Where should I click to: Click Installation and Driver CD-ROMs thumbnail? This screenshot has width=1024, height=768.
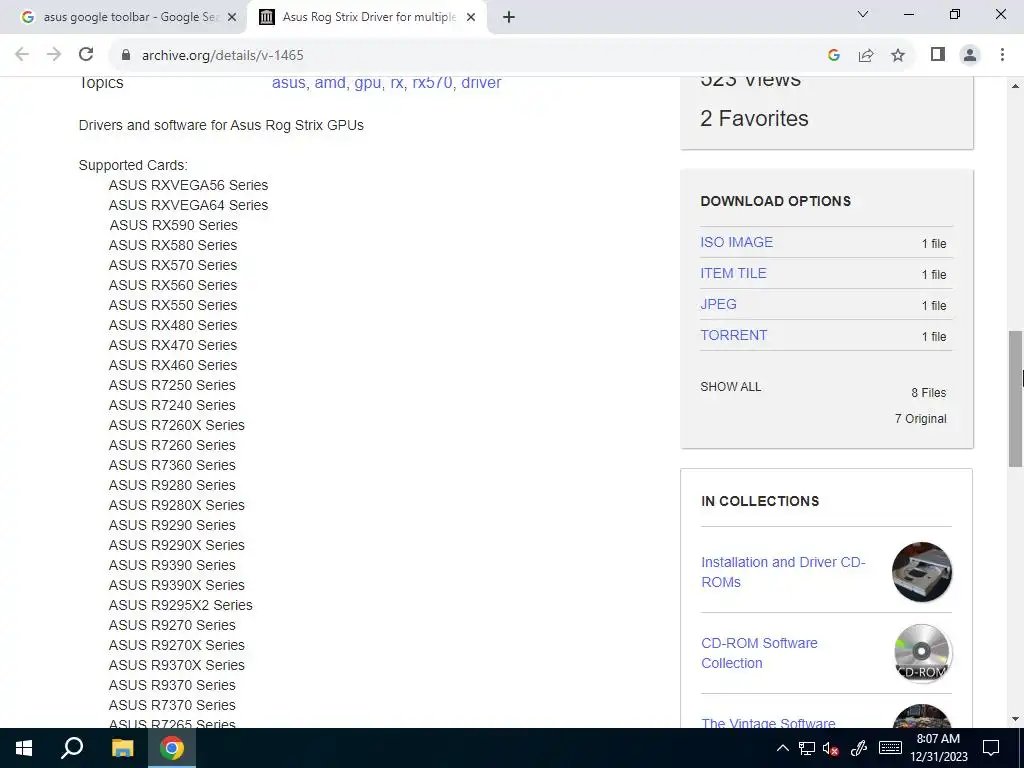pyautogui.click(x=922, y=572)
